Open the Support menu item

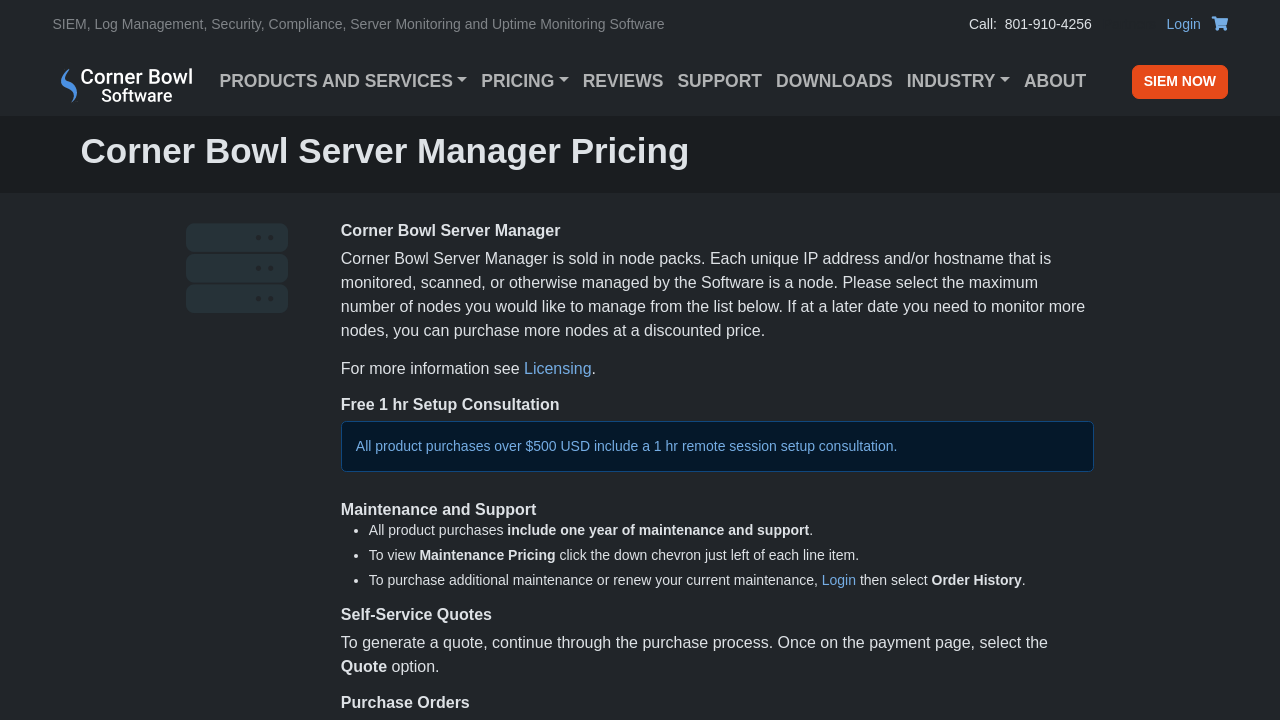[719, 81]
